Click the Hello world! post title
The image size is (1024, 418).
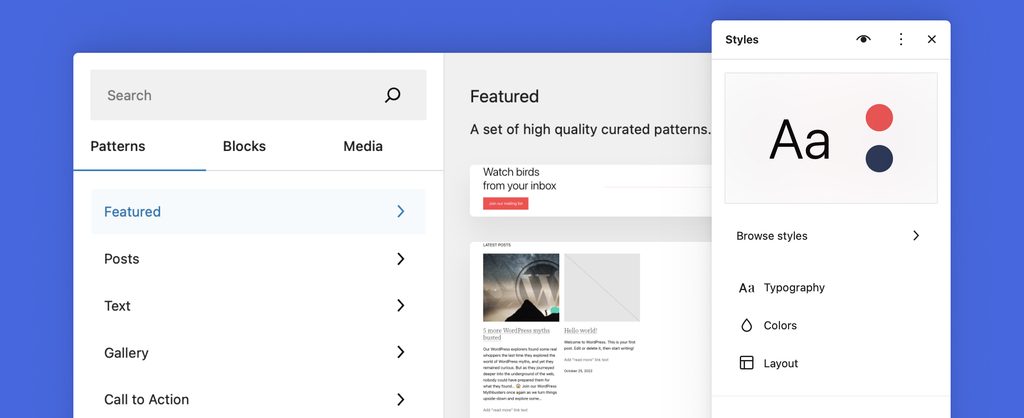click(x=581, y=331)
